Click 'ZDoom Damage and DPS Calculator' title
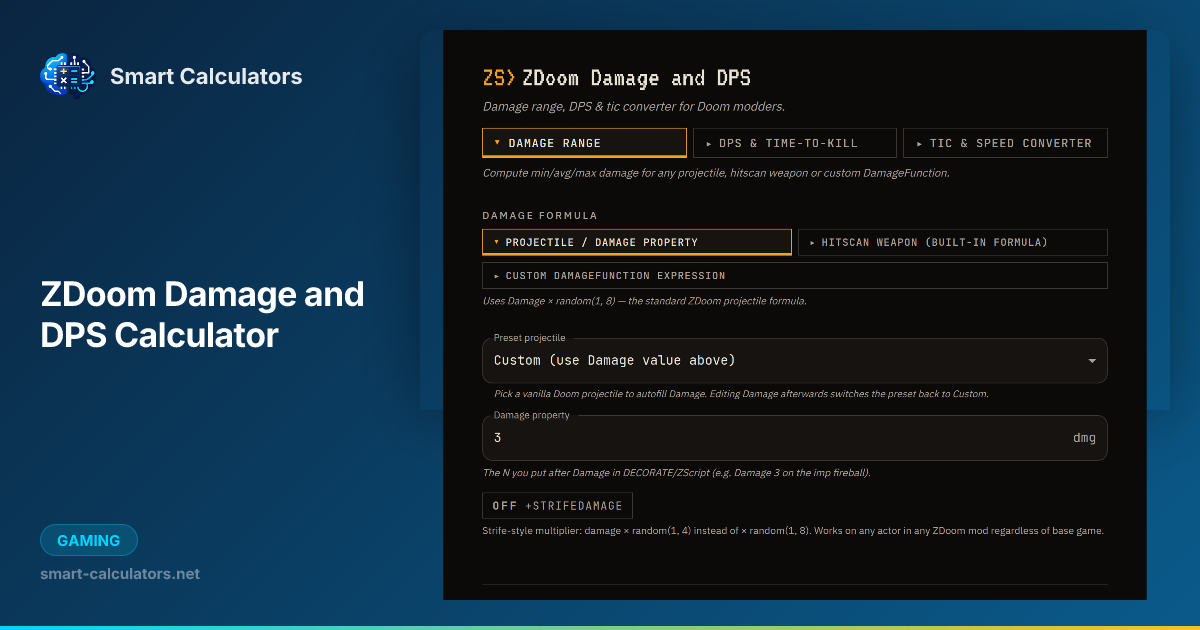The image size is (1200, 630). click(202, 315)
